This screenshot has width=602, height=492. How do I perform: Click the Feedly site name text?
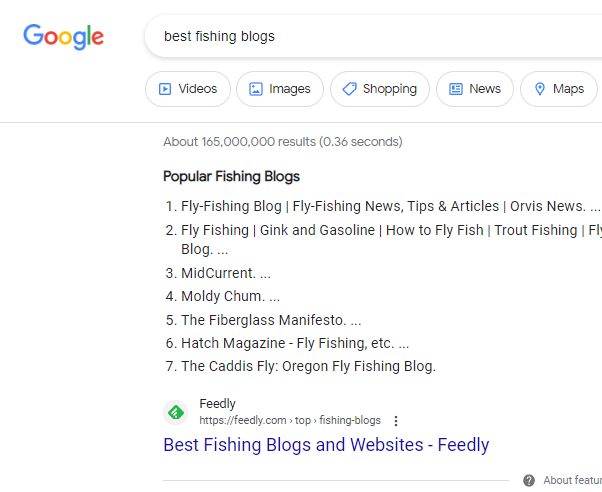point(217,404)
